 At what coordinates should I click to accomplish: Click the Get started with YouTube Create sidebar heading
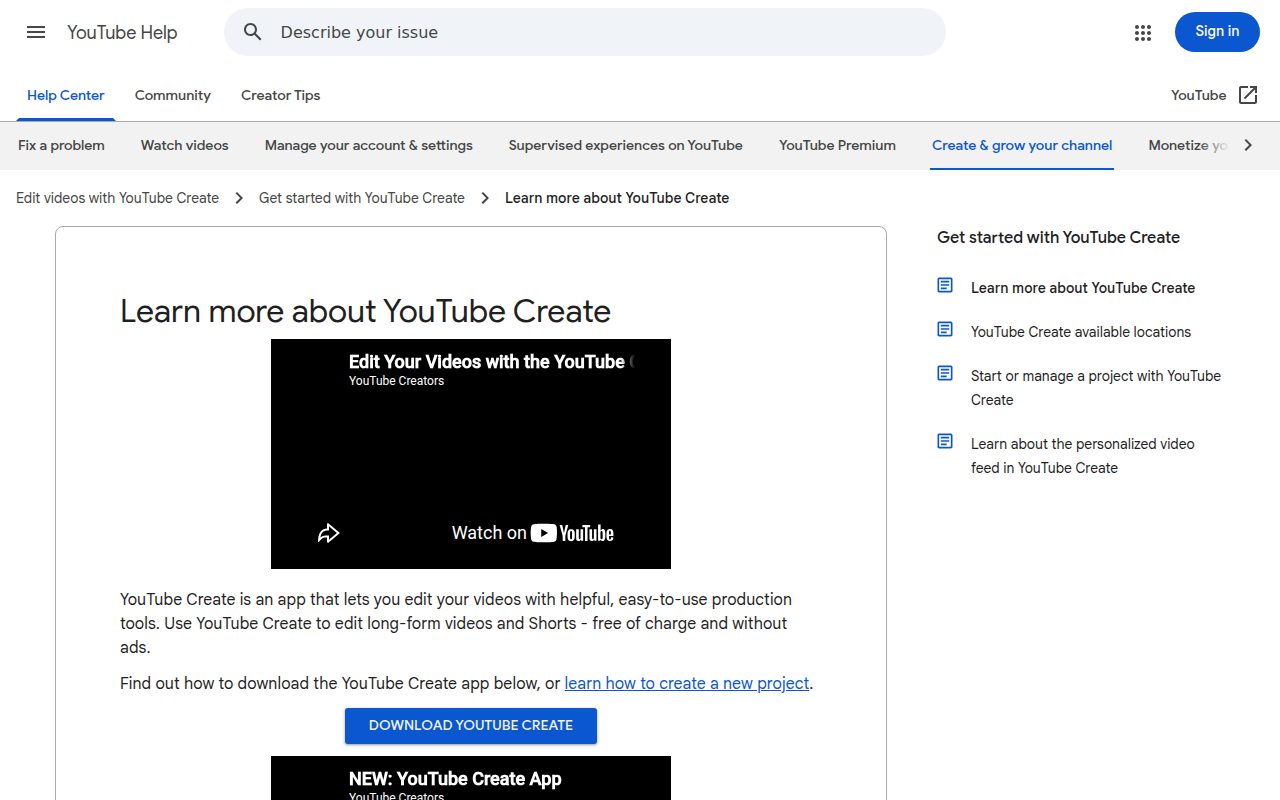(1058, 237)
